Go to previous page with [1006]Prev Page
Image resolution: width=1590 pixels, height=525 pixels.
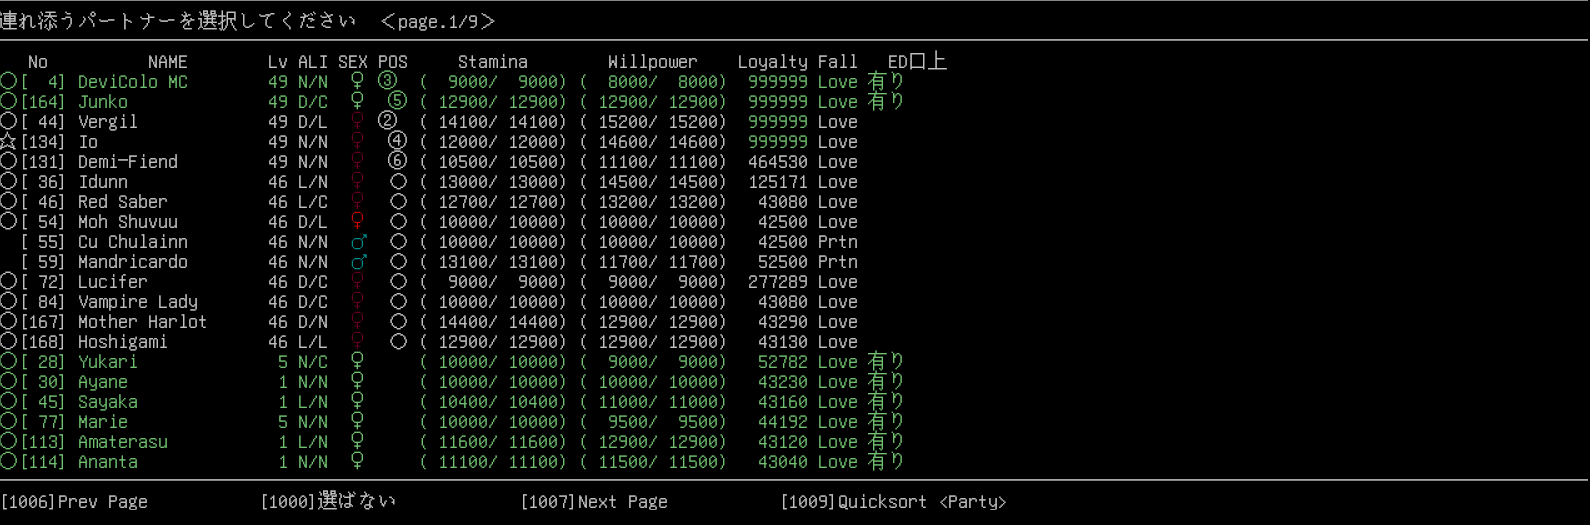pos(74,502)
